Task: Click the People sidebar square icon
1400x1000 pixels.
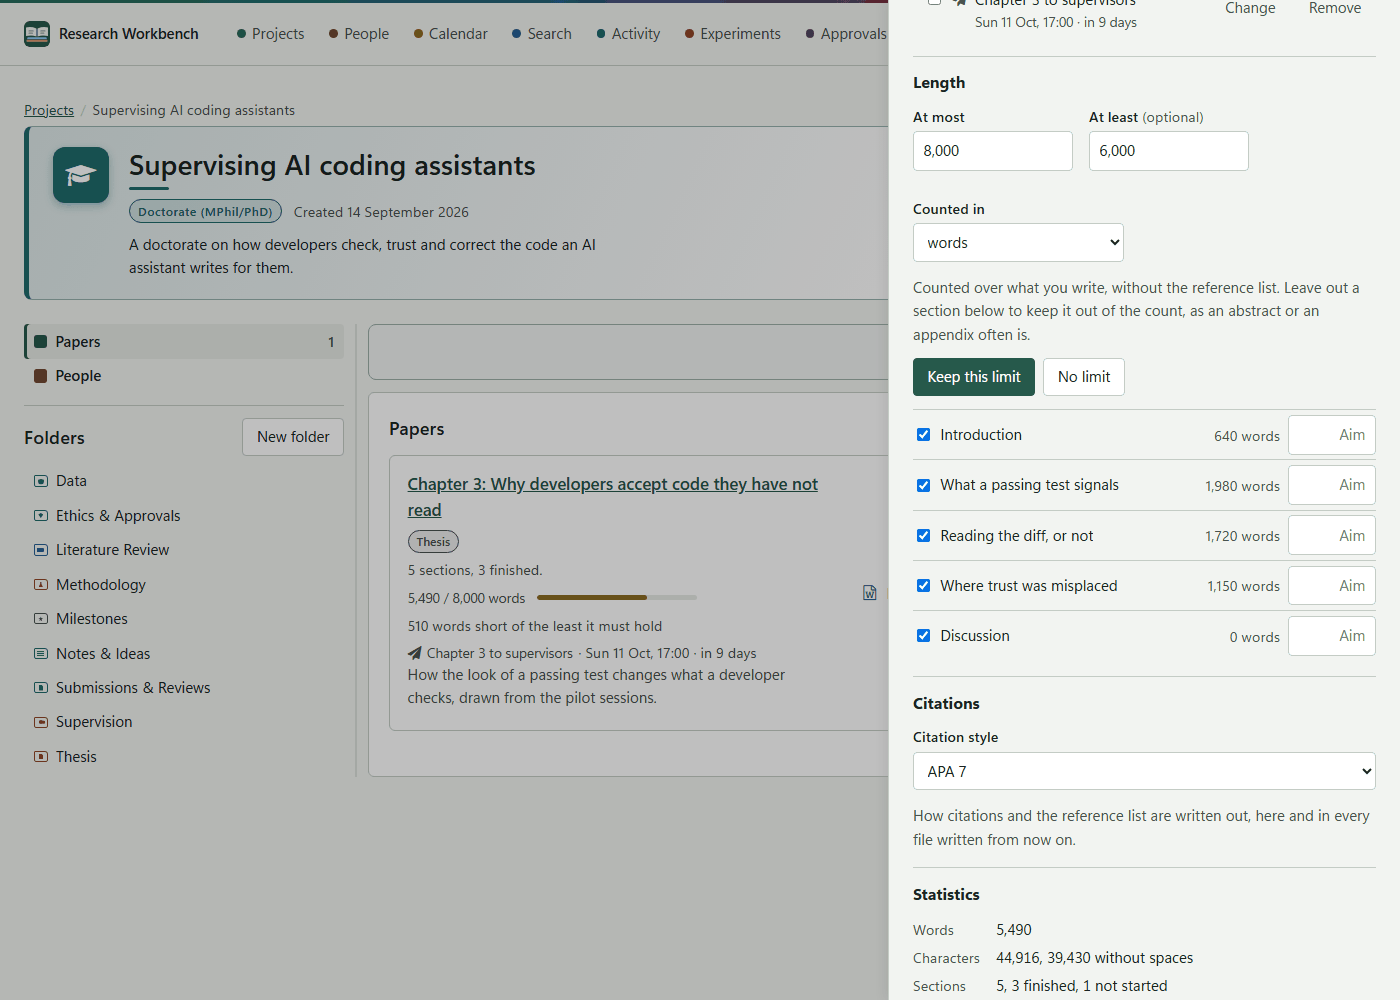Action: click(41, 376)
